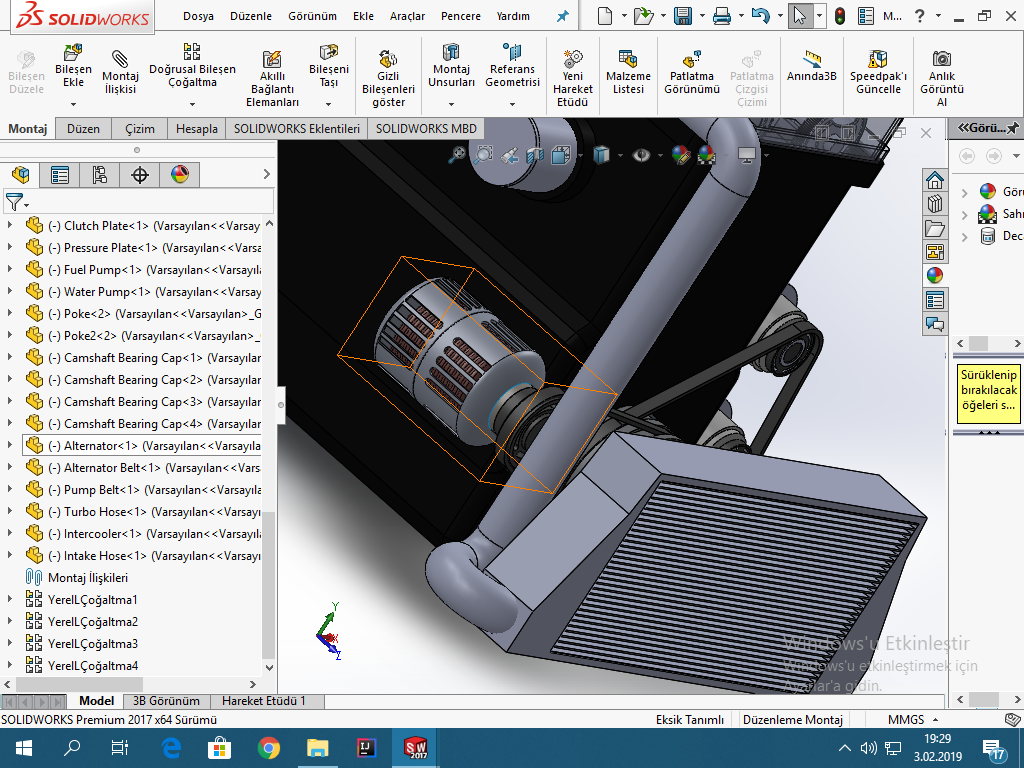
Task: Open the Araçlar menu
Action: [x=407, y=16]
